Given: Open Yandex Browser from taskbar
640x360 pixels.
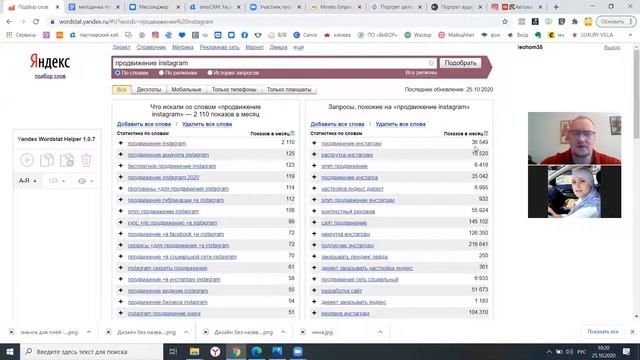Looking at the screenshot, I should click(215, 351).
